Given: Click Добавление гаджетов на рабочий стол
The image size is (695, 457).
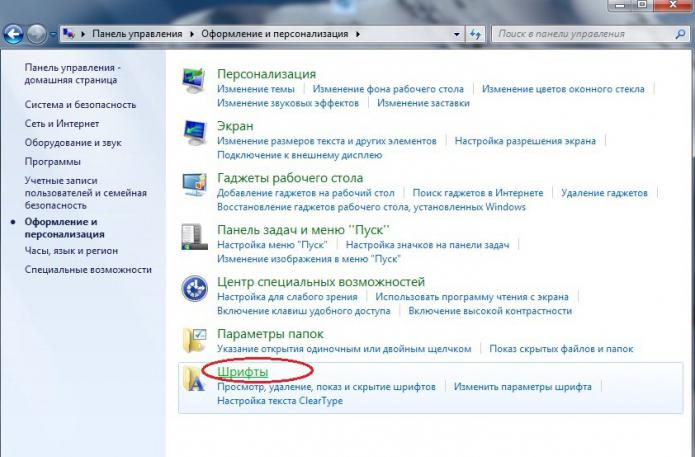Looking at the screenshot, I should (306, 193).
